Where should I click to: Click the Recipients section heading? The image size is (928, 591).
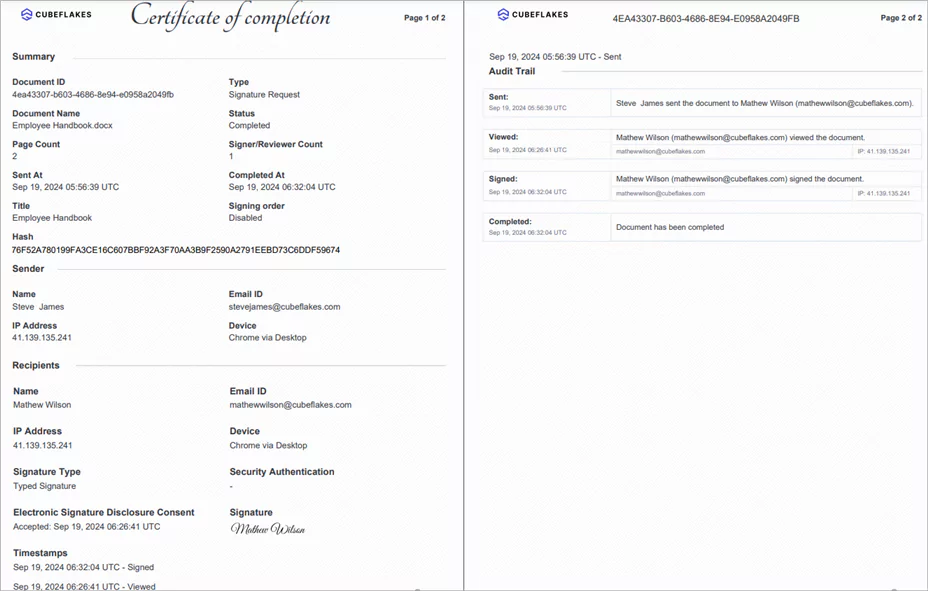point(36,365)
